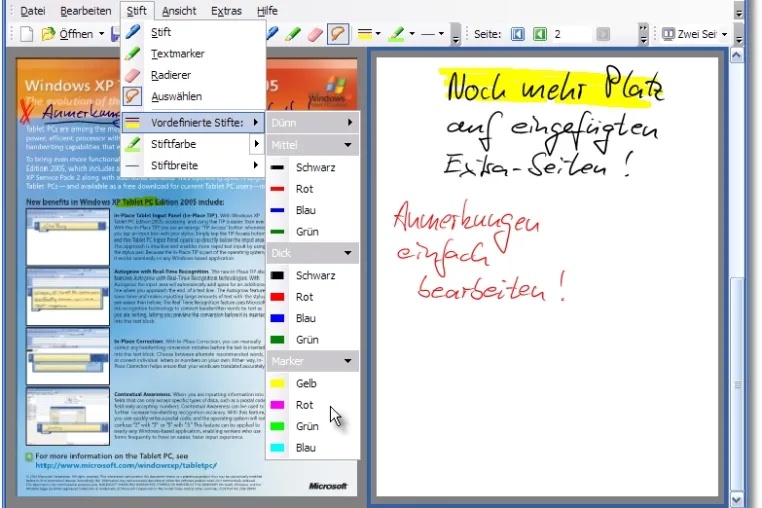This screenshot has width=762, height=508.
Task: Click the page number input field
Action: coord(571,34)
